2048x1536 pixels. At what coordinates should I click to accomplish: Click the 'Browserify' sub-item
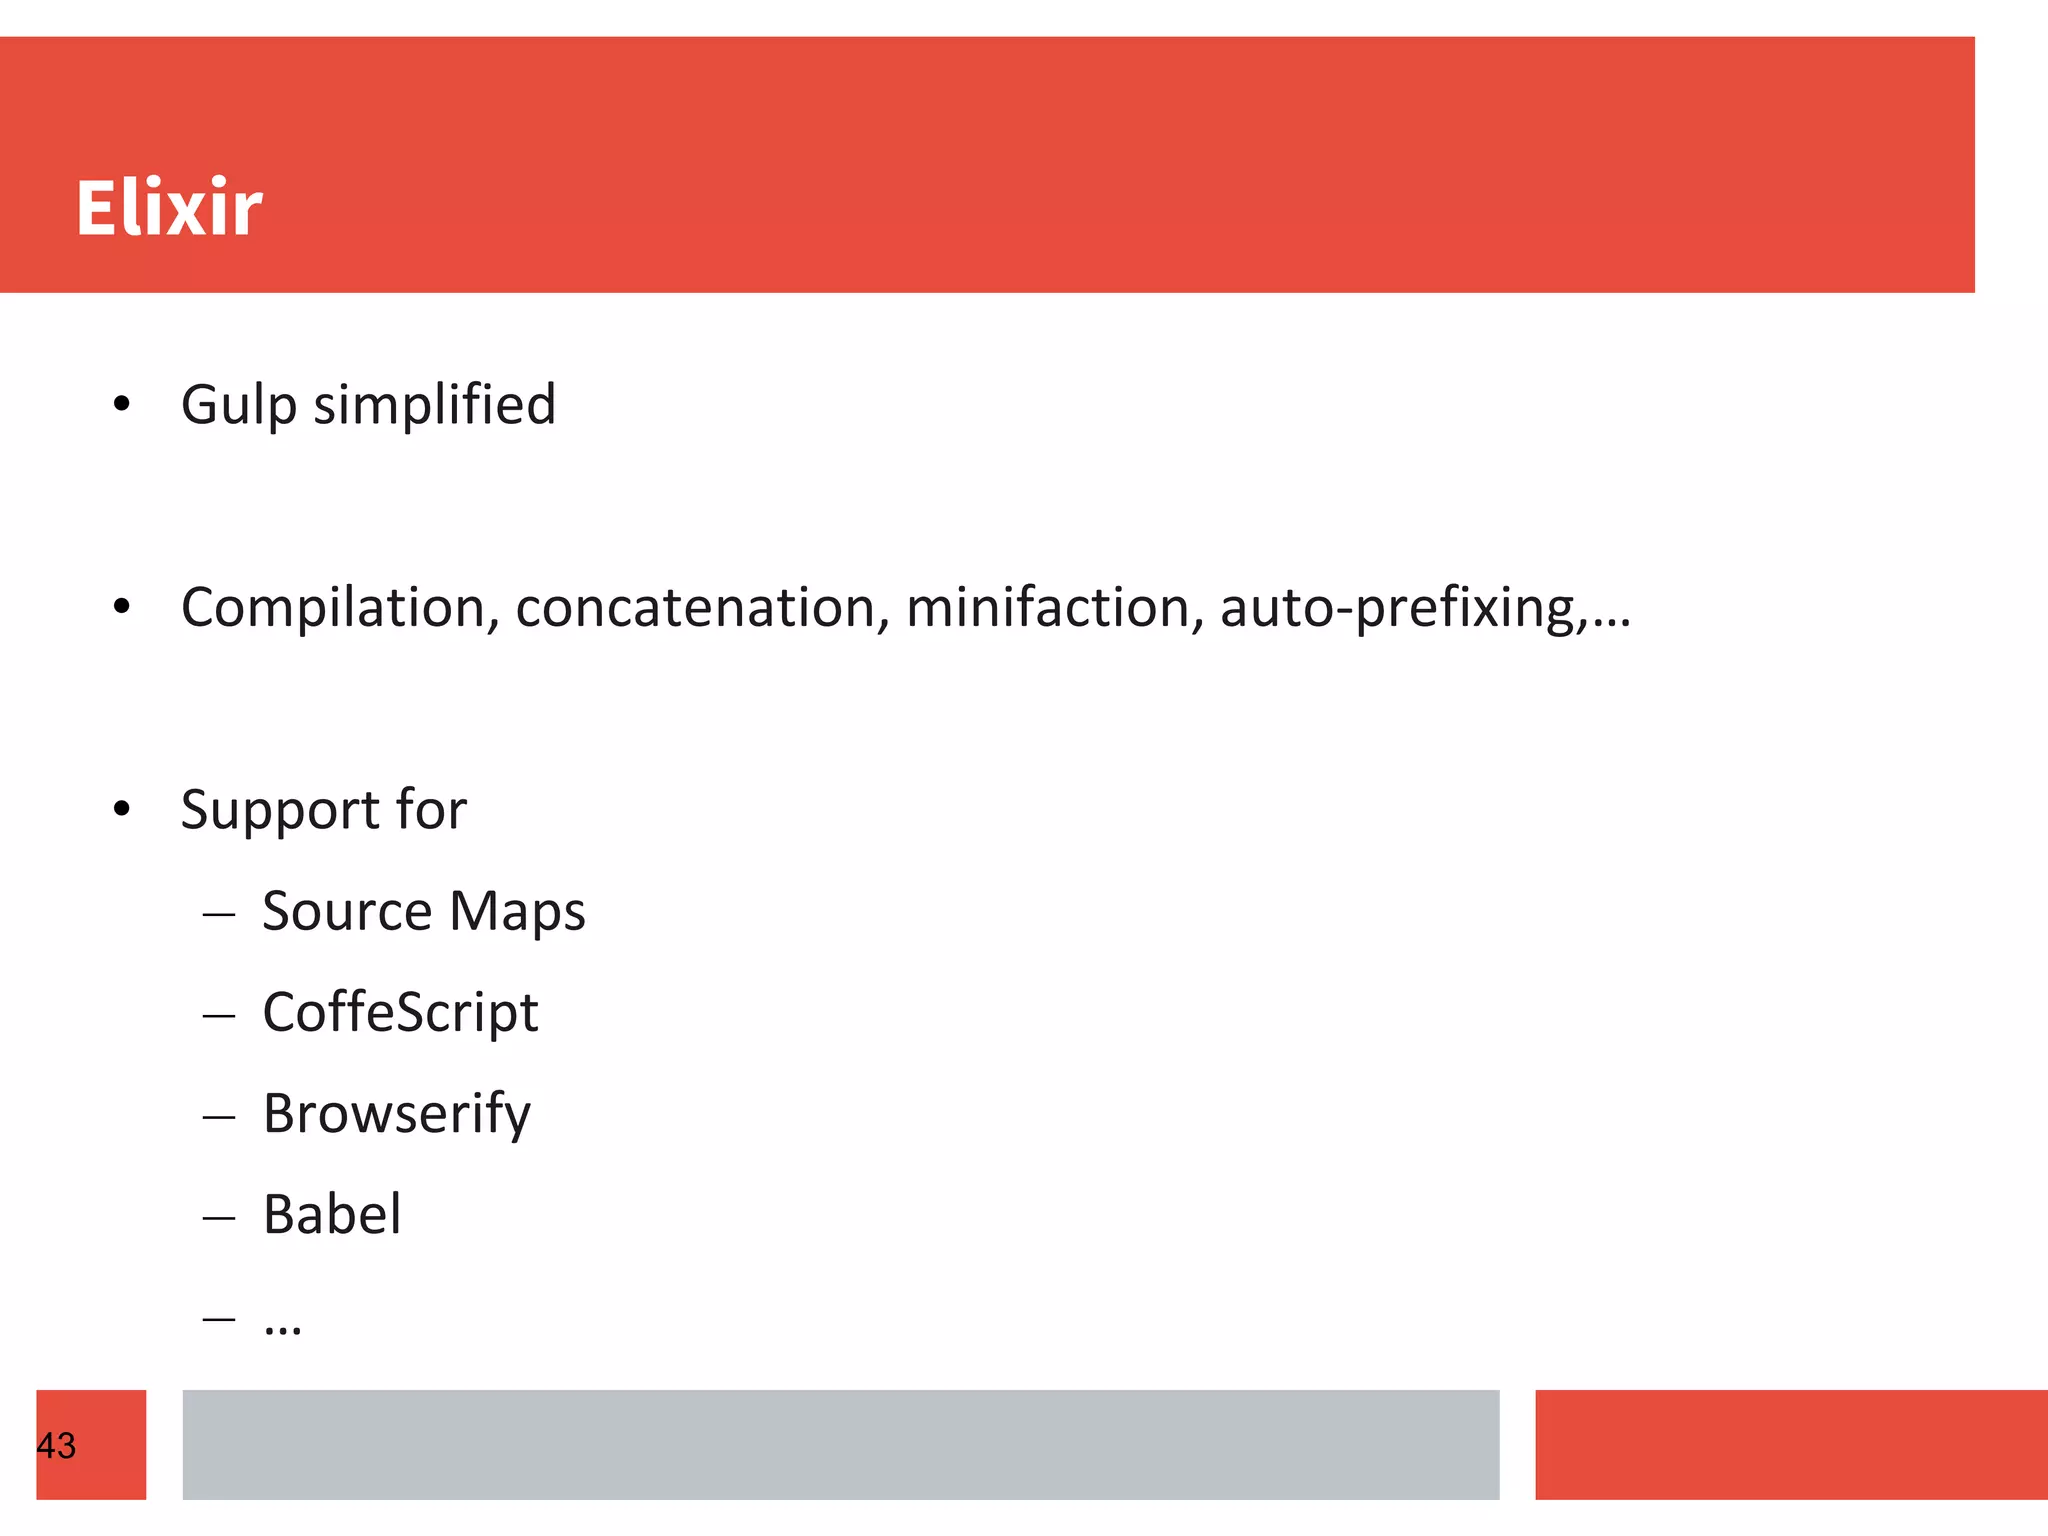click(397, 1114)
